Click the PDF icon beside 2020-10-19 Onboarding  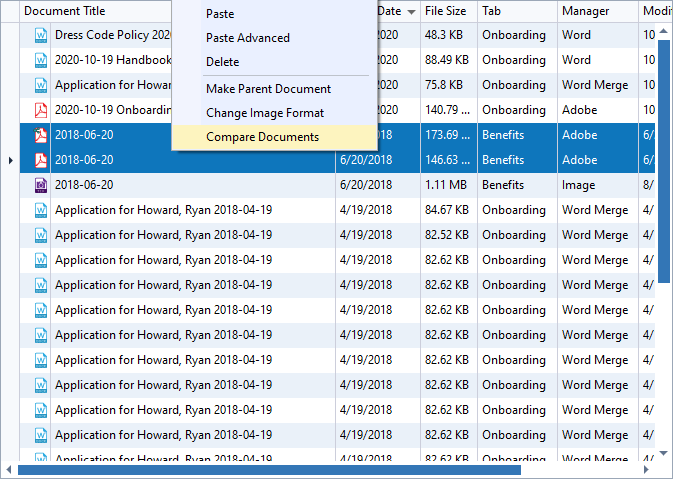click(x=41, y=110)
